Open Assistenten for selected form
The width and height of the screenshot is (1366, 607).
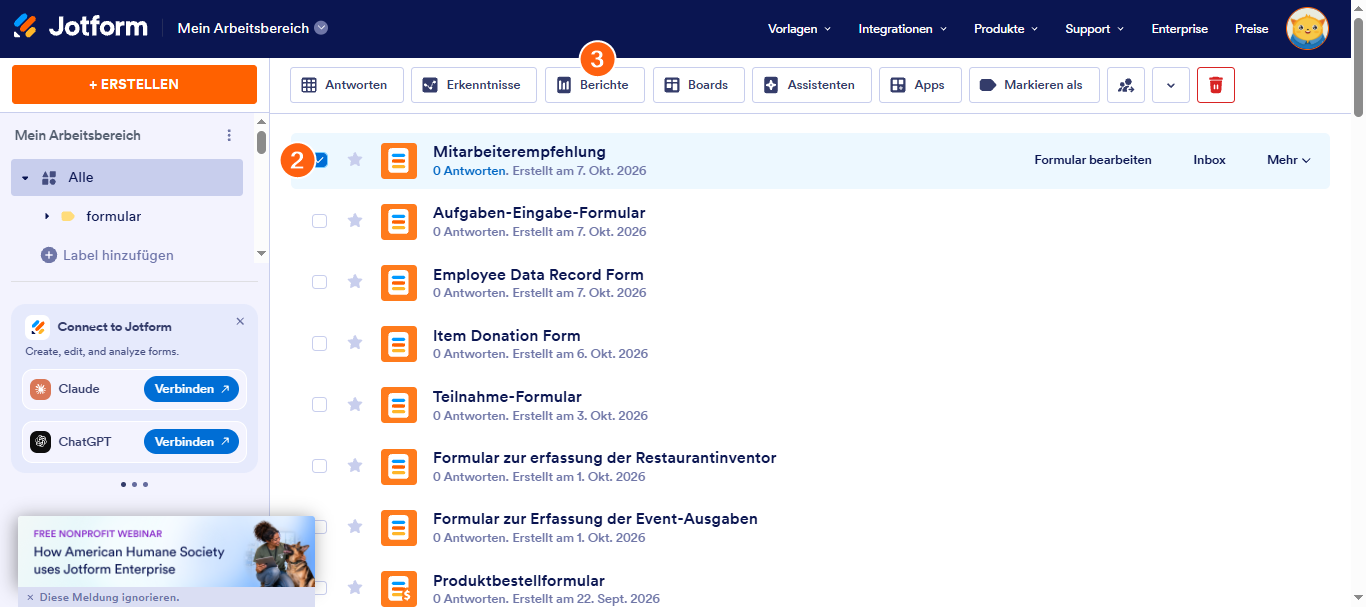point(811,85)
